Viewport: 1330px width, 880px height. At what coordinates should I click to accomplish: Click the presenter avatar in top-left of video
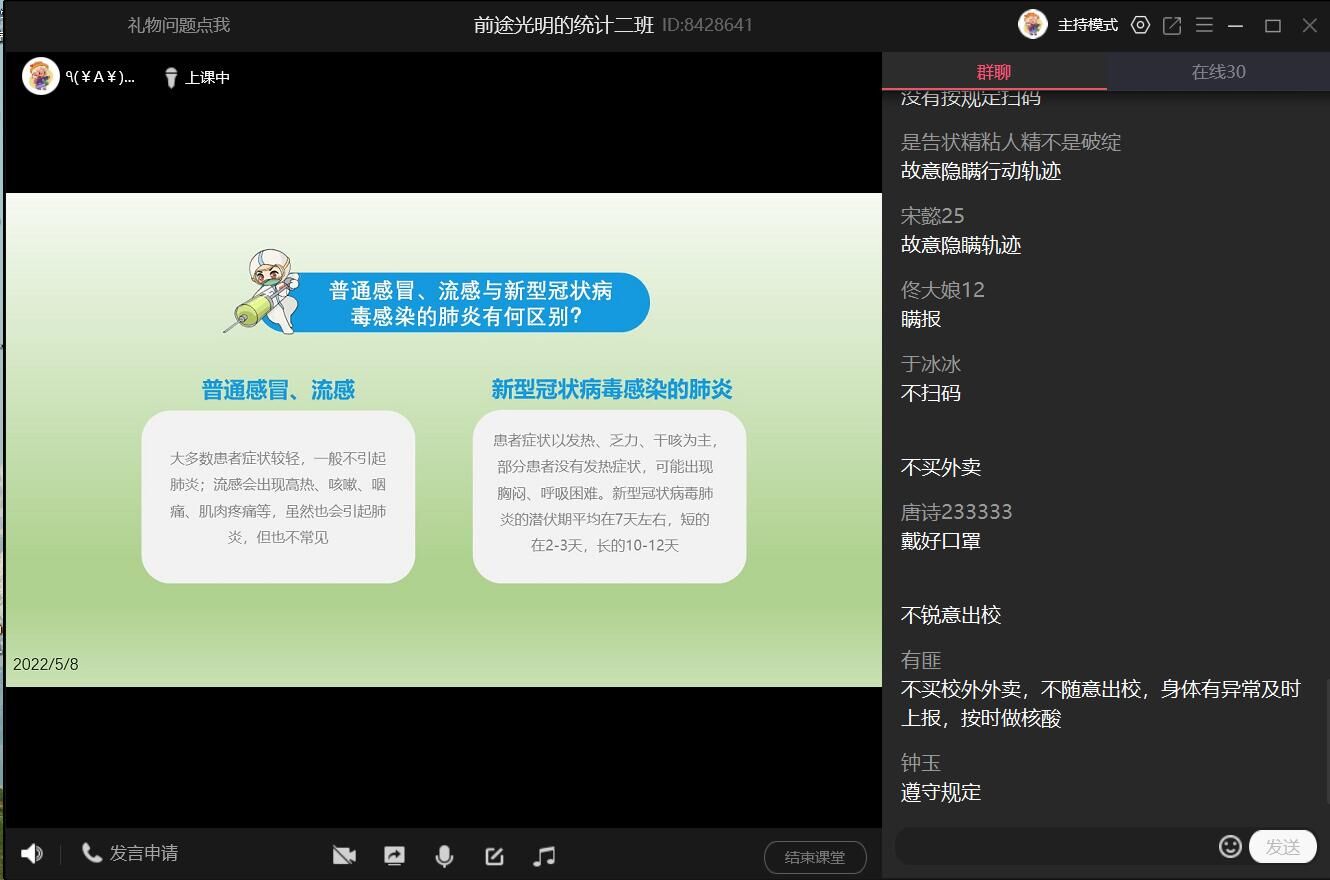41,77
